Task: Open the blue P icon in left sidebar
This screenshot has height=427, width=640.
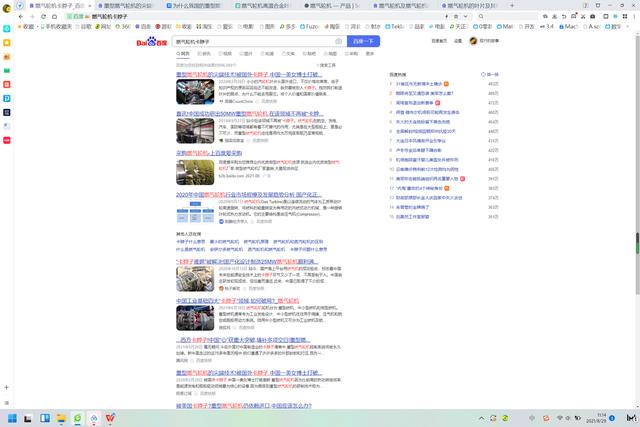Action: click(7, 98)
